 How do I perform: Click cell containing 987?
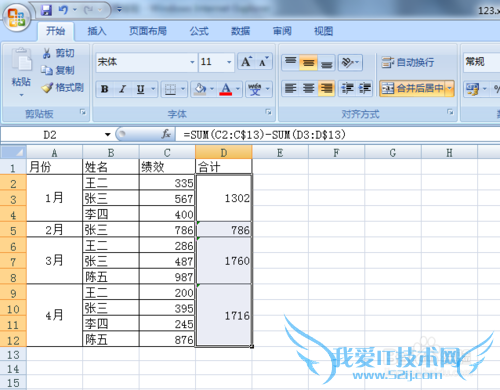pos(167,277)
